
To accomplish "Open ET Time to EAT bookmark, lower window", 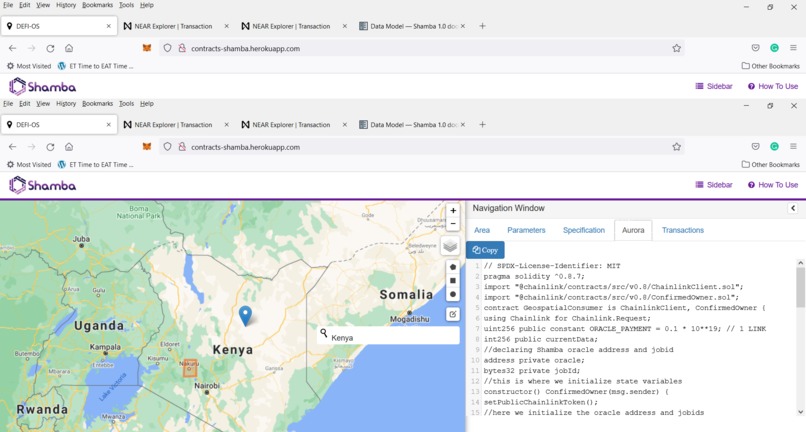I will (96, 165).
